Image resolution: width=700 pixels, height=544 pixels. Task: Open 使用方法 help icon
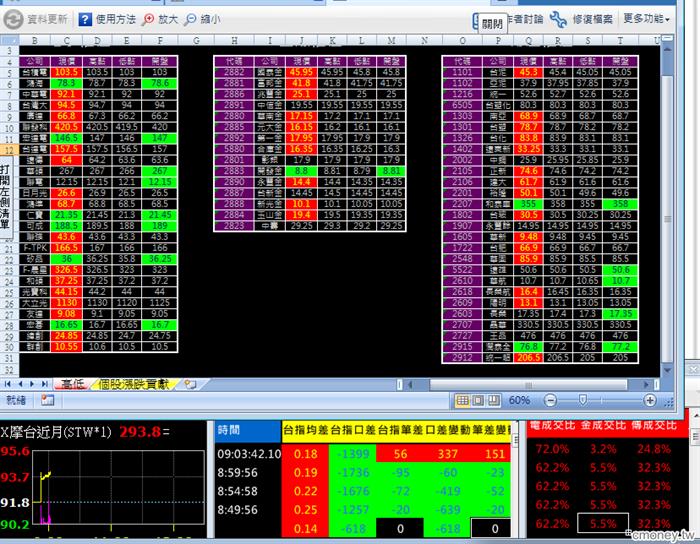coord(85,19)
